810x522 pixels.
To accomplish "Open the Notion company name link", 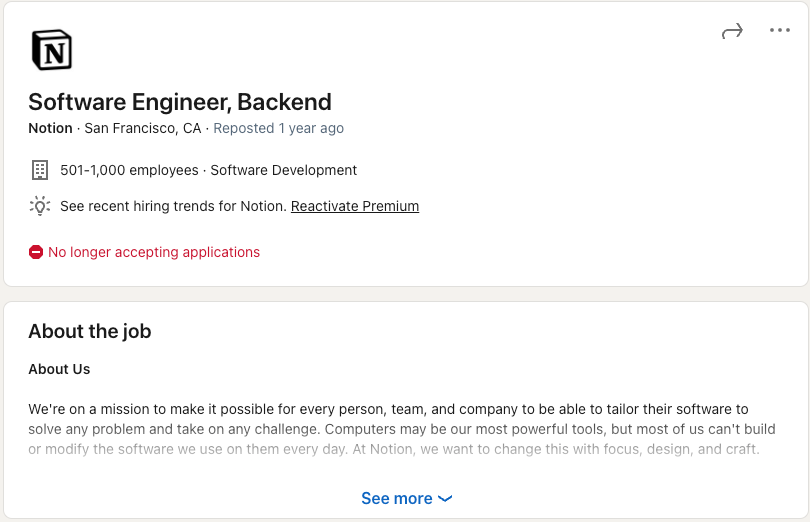I will click(x=50, y=128).
